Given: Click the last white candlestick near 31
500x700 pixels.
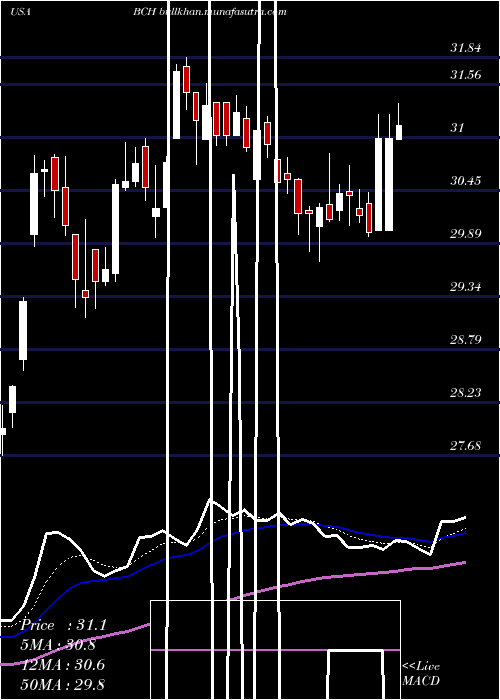Looking at the screenshot, I should tap(399, 132).
